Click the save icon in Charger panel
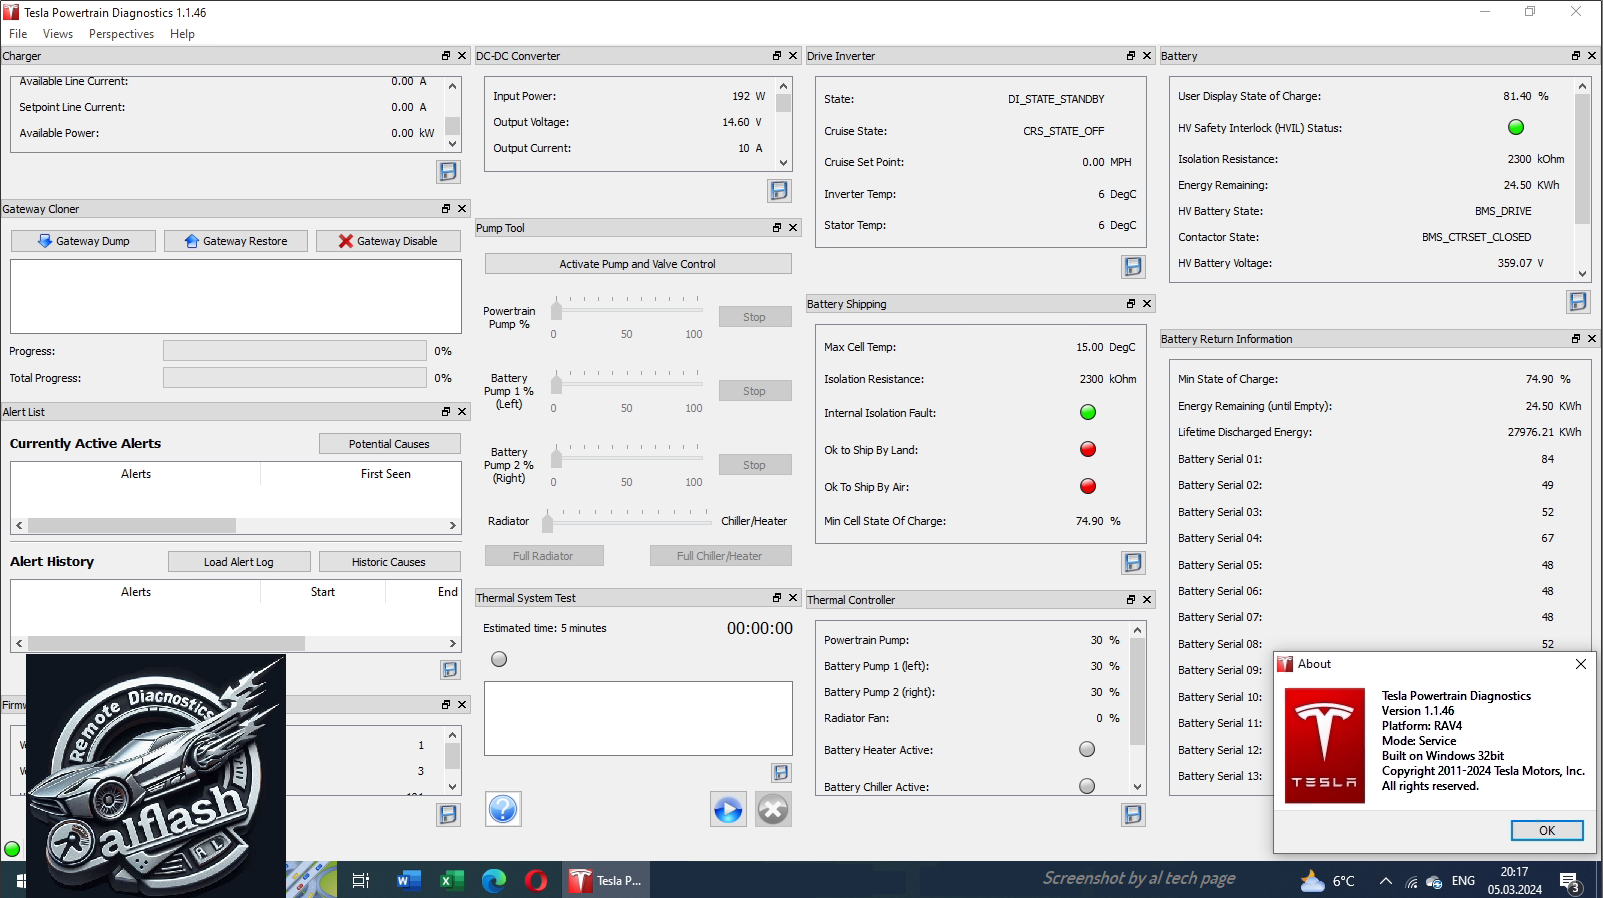 (x=448, y=172)
